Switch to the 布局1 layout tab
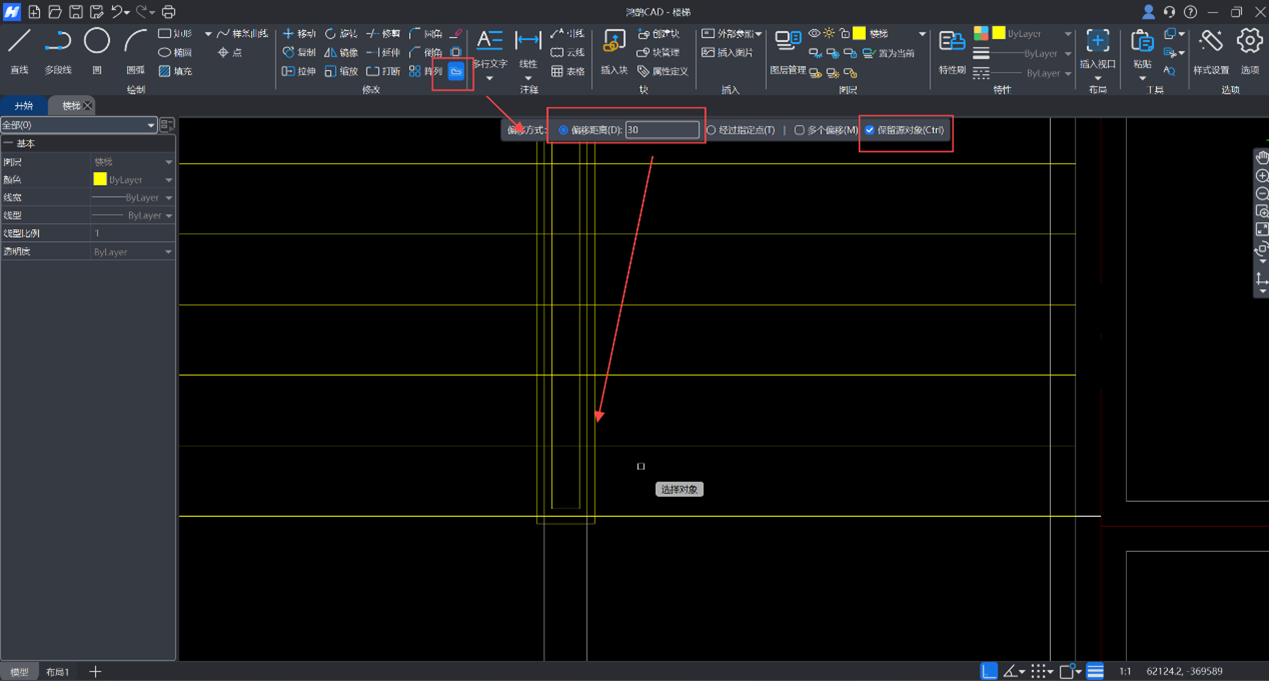Screen dimensions: 1269x681 (x=58, y=672)
